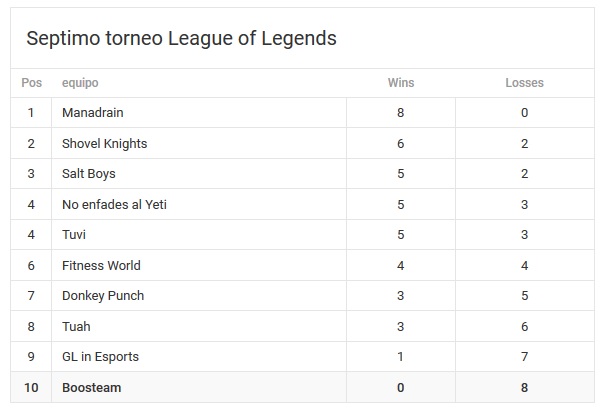Sort table by Losses column header
This screenshot has width=601, height=412.
coord(524,83)
